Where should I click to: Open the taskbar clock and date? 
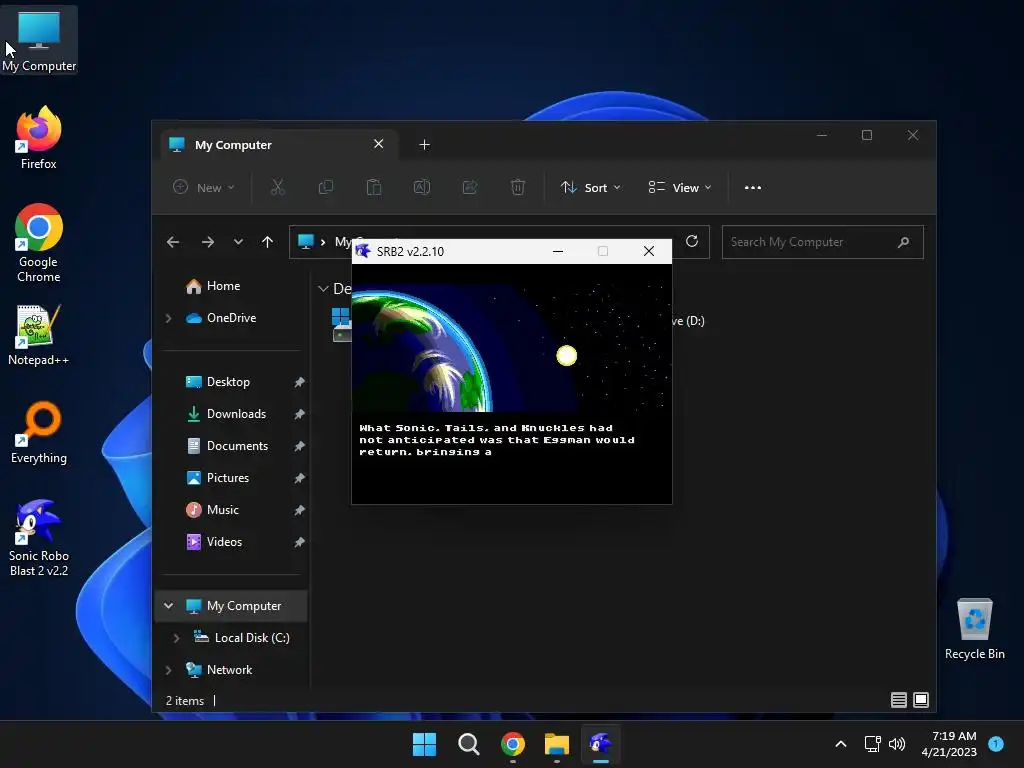click(950, 744)
